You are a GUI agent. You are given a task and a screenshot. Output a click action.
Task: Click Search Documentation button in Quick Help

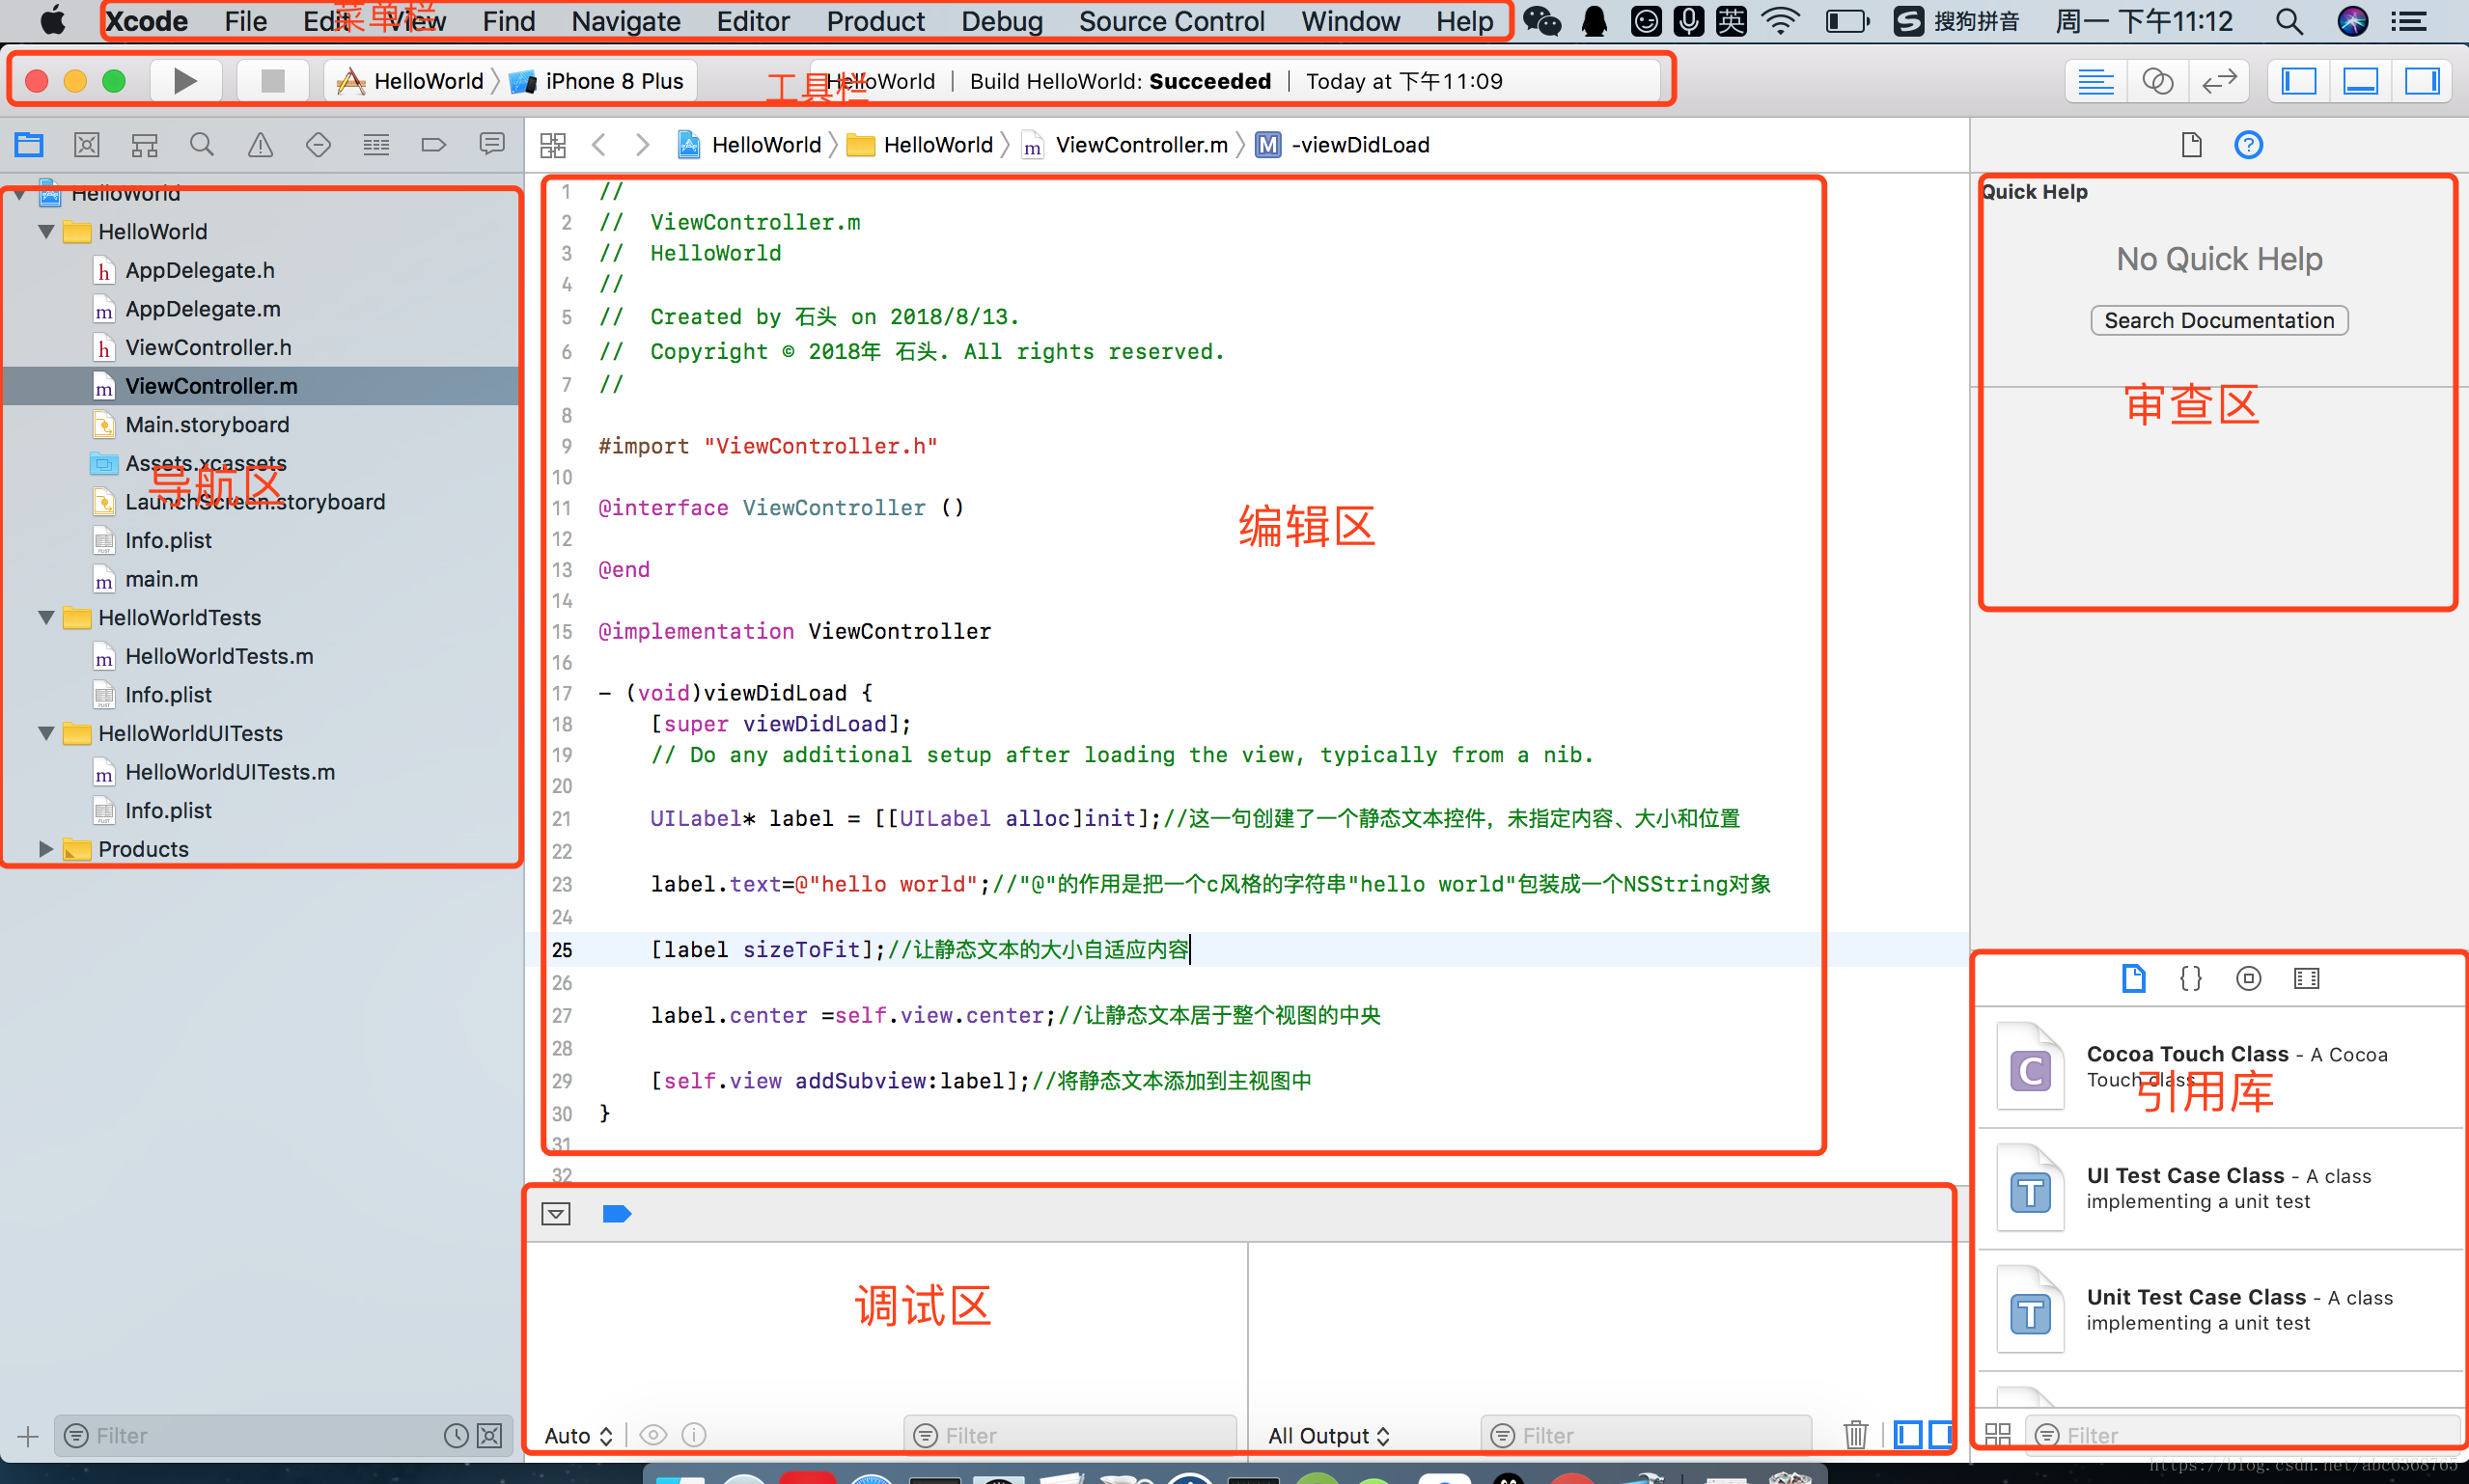click(2219, 319)
